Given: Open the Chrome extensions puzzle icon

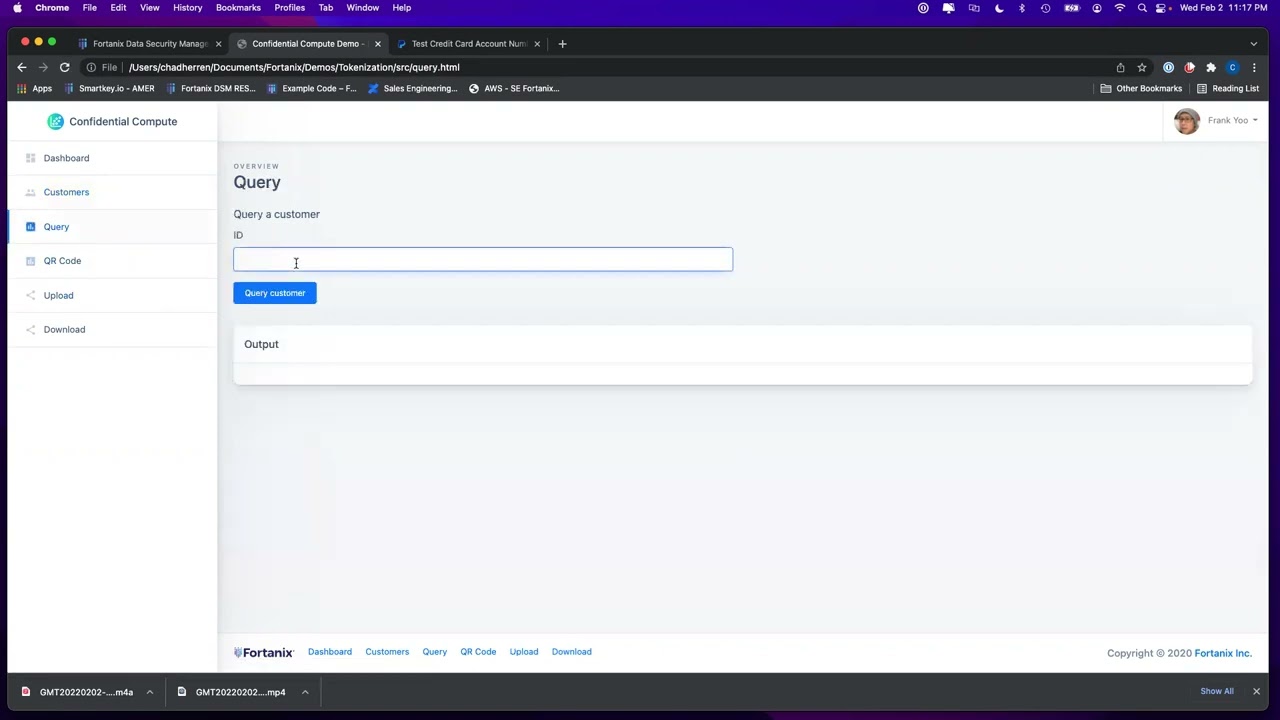Looking at the screenshot, I should (1211, 67).
